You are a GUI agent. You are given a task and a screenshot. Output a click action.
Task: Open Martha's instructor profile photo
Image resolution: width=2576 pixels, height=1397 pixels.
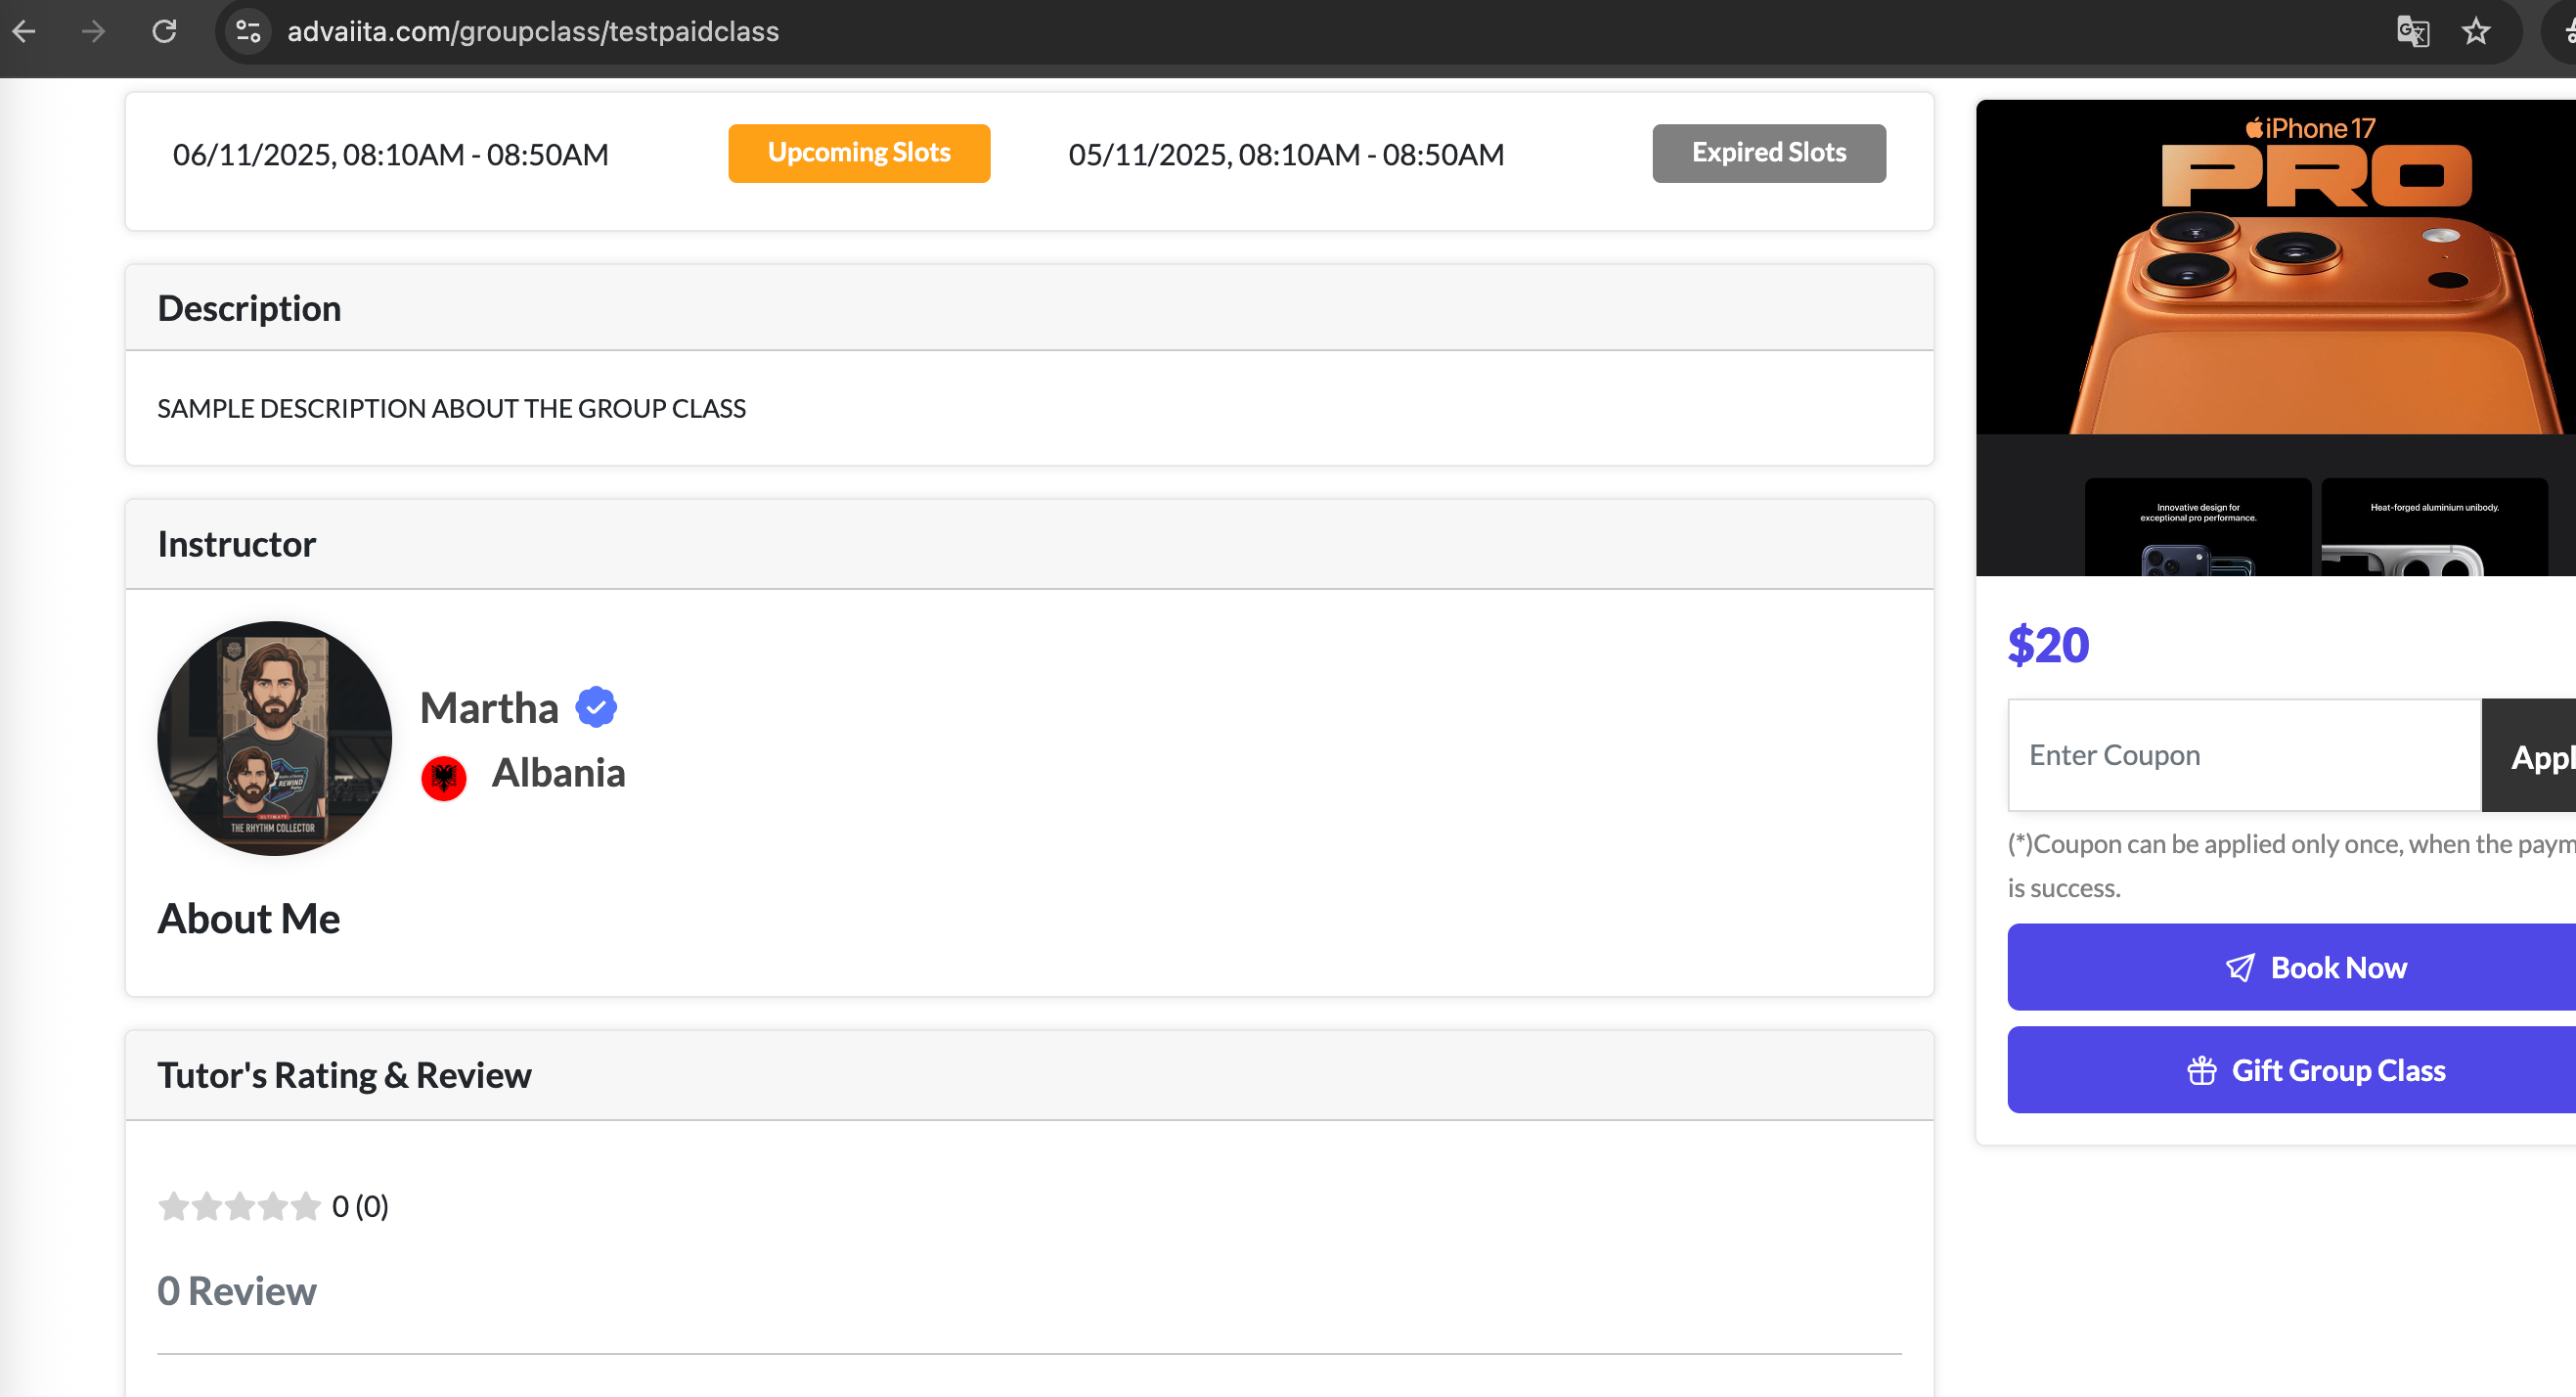click(x=275, y=738)
